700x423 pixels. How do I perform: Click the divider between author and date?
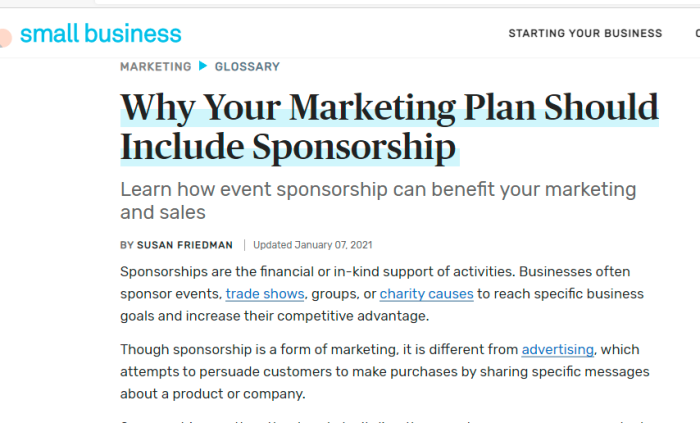244,245
